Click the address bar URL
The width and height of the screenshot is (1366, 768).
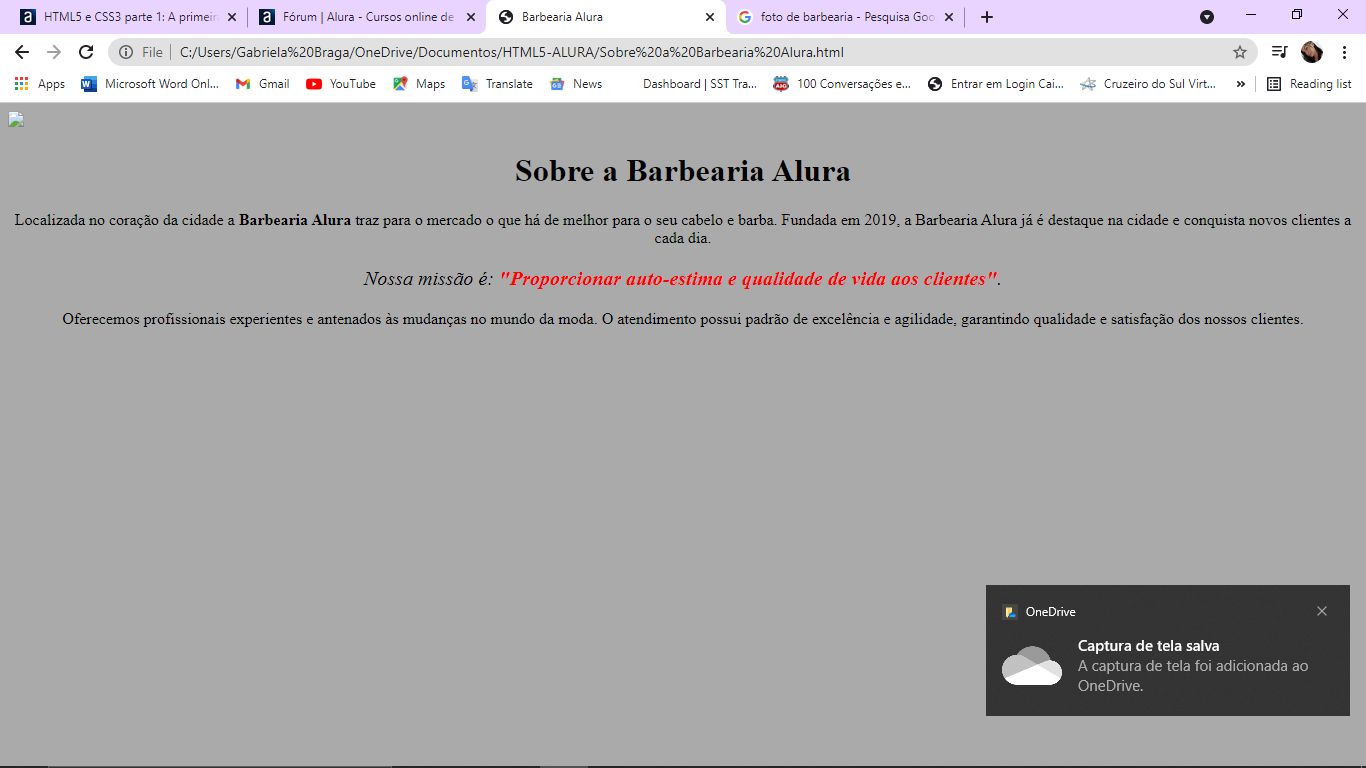(x=512, y=52)
